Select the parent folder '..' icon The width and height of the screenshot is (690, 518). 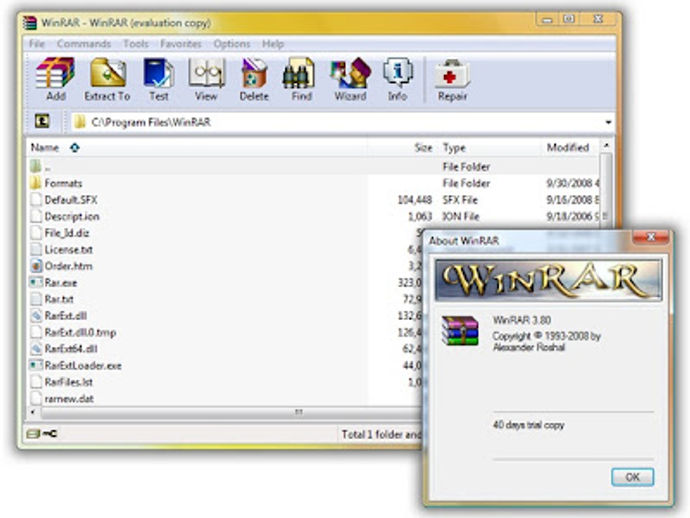click(x=36, y=166)
